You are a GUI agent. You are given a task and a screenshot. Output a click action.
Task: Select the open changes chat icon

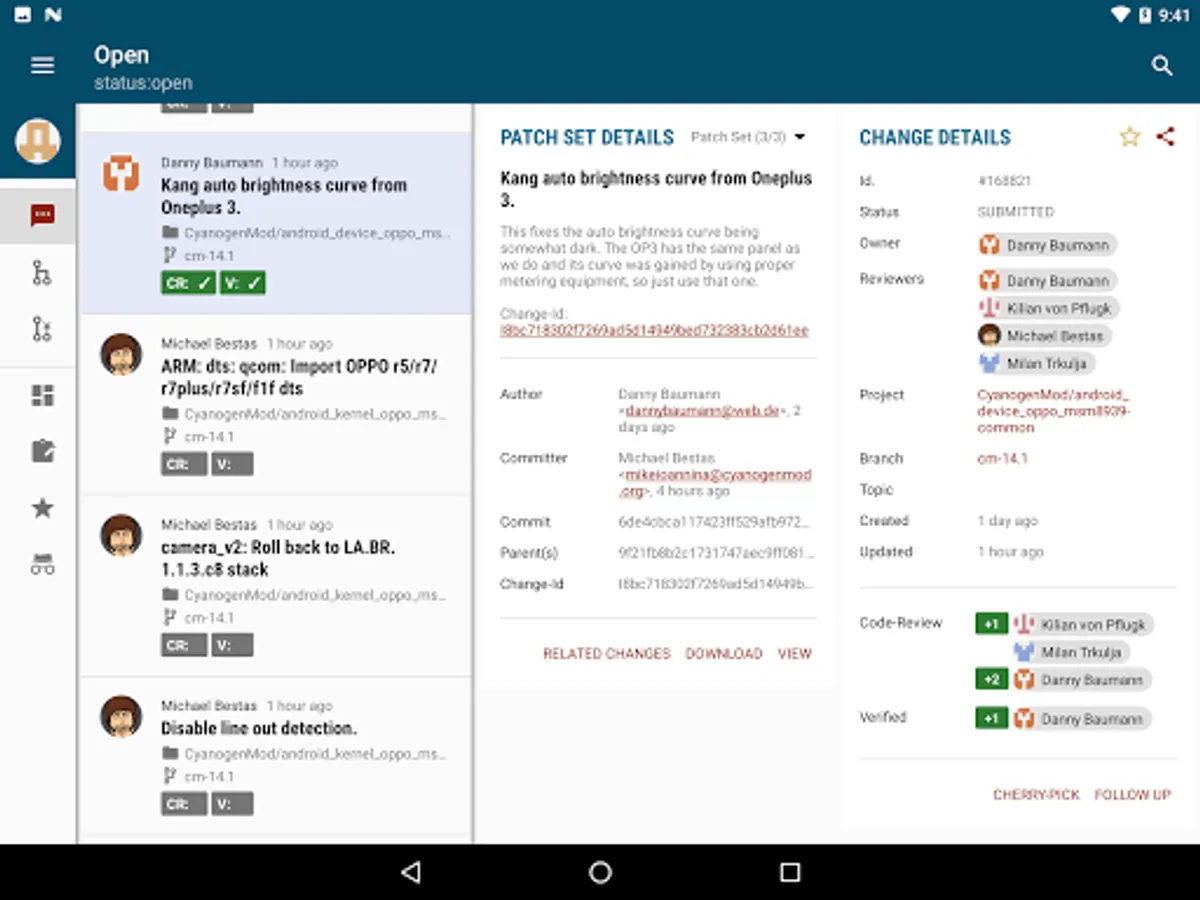(42, 215)
